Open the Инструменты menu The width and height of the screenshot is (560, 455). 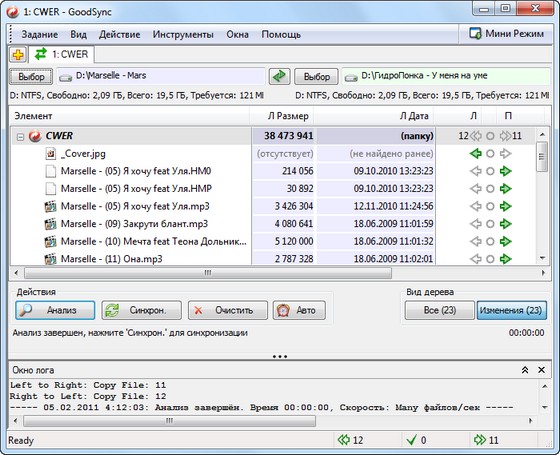183,35
